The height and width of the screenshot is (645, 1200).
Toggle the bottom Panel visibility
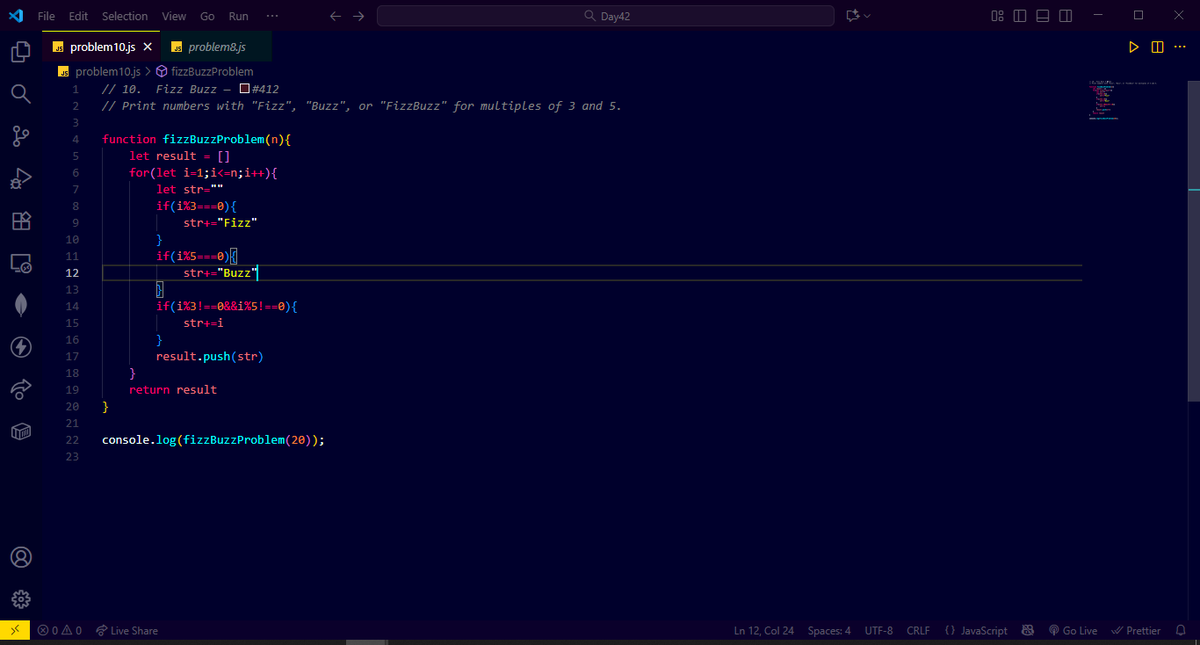click(1040, 16)
